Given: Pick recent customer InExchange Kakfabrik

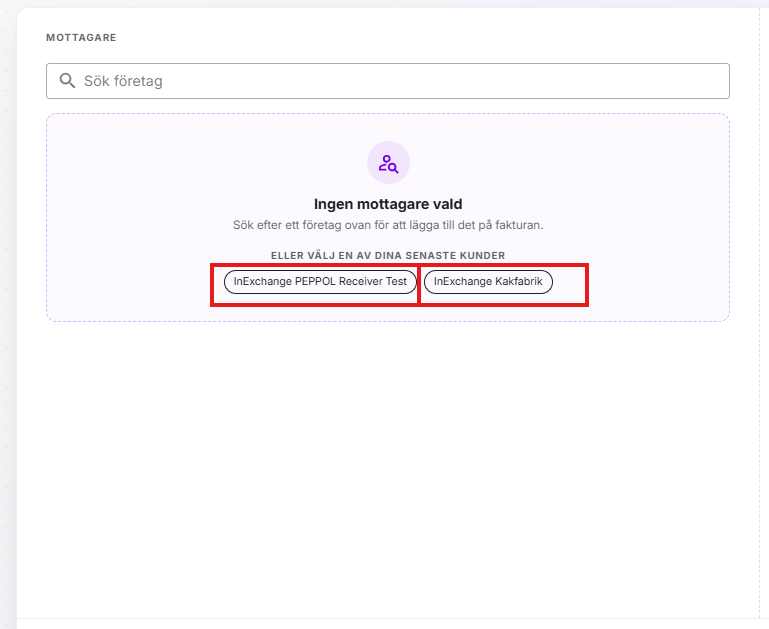Looking at the screenshot, I should click(x=488, y=282).
